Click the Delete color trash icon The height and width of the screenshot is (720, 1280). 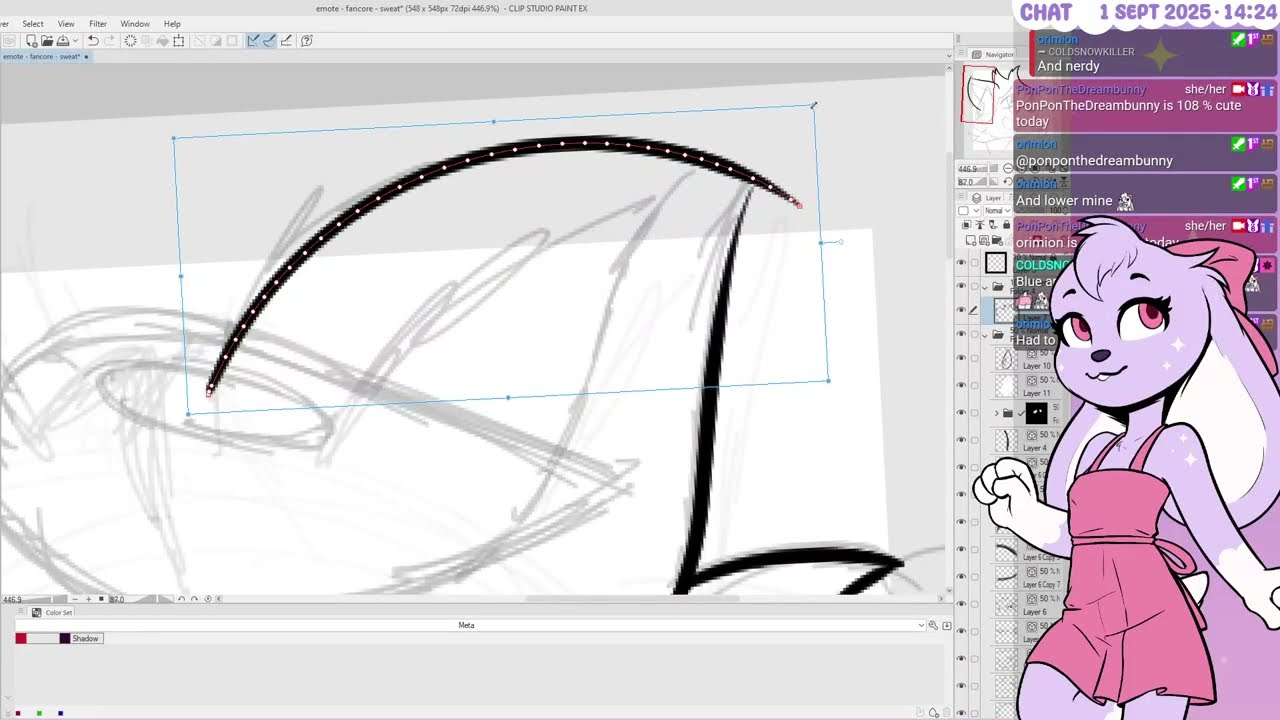click(946, 713)
